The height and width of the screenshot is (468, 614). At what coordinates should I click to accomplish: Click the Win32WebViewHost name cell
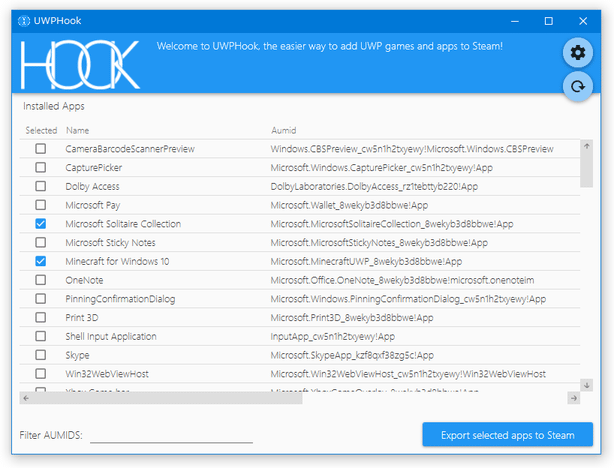pyautogui.click(x=107, y=374)
